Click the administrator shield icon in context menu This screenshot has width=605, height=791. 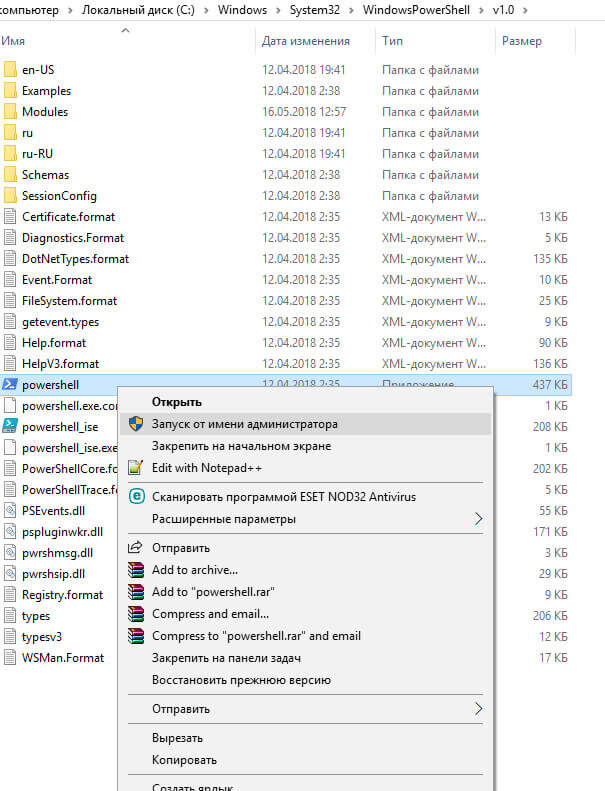point(136,424)
